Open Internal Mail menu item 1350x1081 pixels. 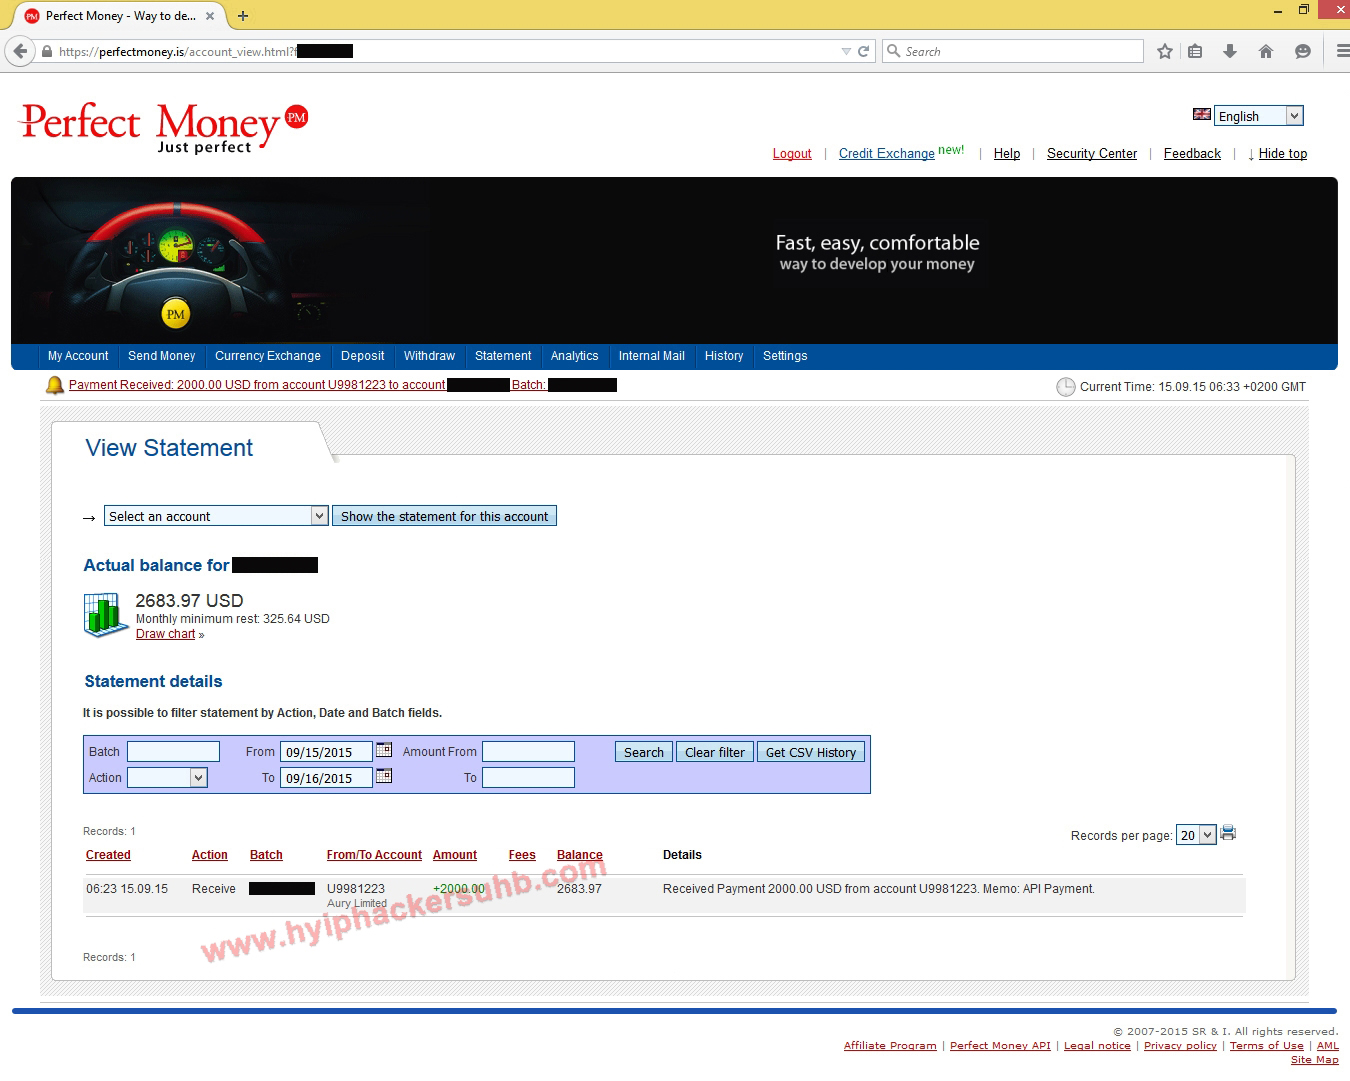tap(652, 356)
